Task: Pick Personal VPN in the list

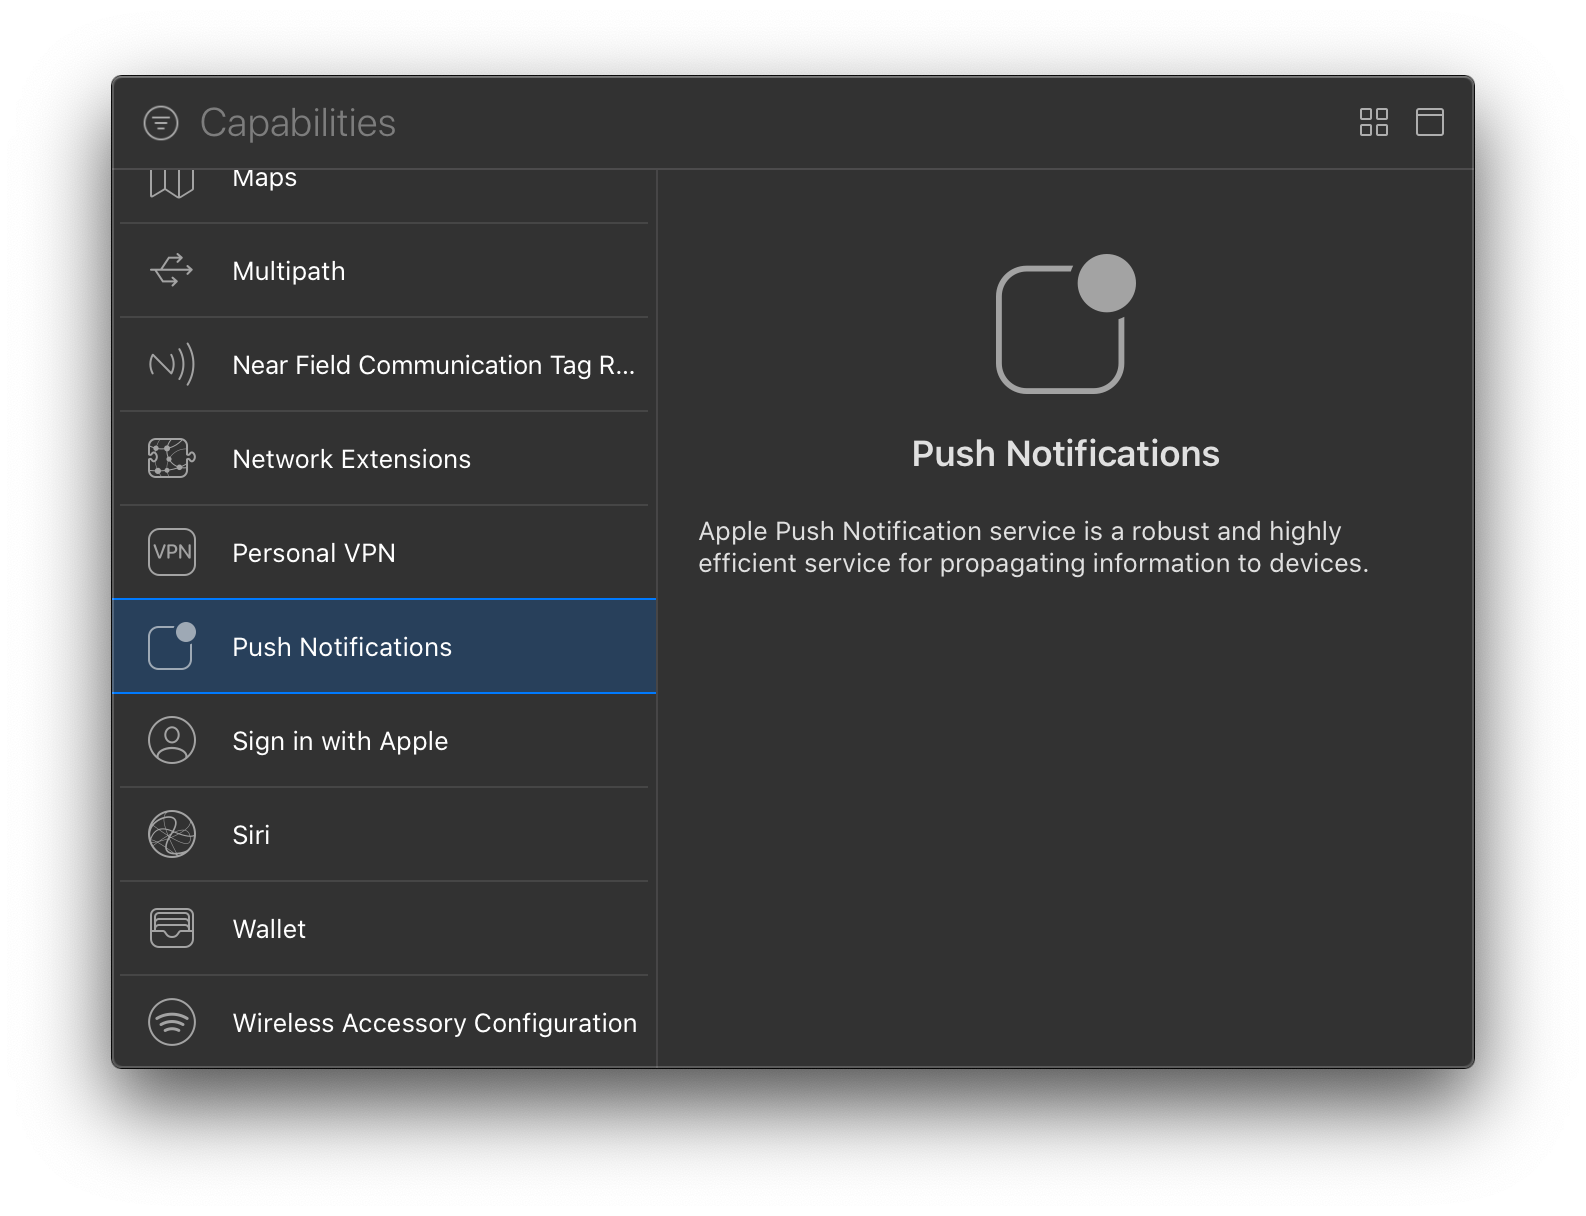Action: pos(384,553)
